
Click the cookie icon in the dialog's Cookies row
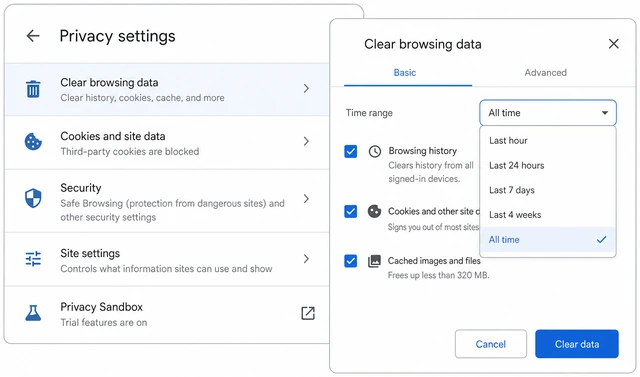pyautogui.click(x=374, y=211)
